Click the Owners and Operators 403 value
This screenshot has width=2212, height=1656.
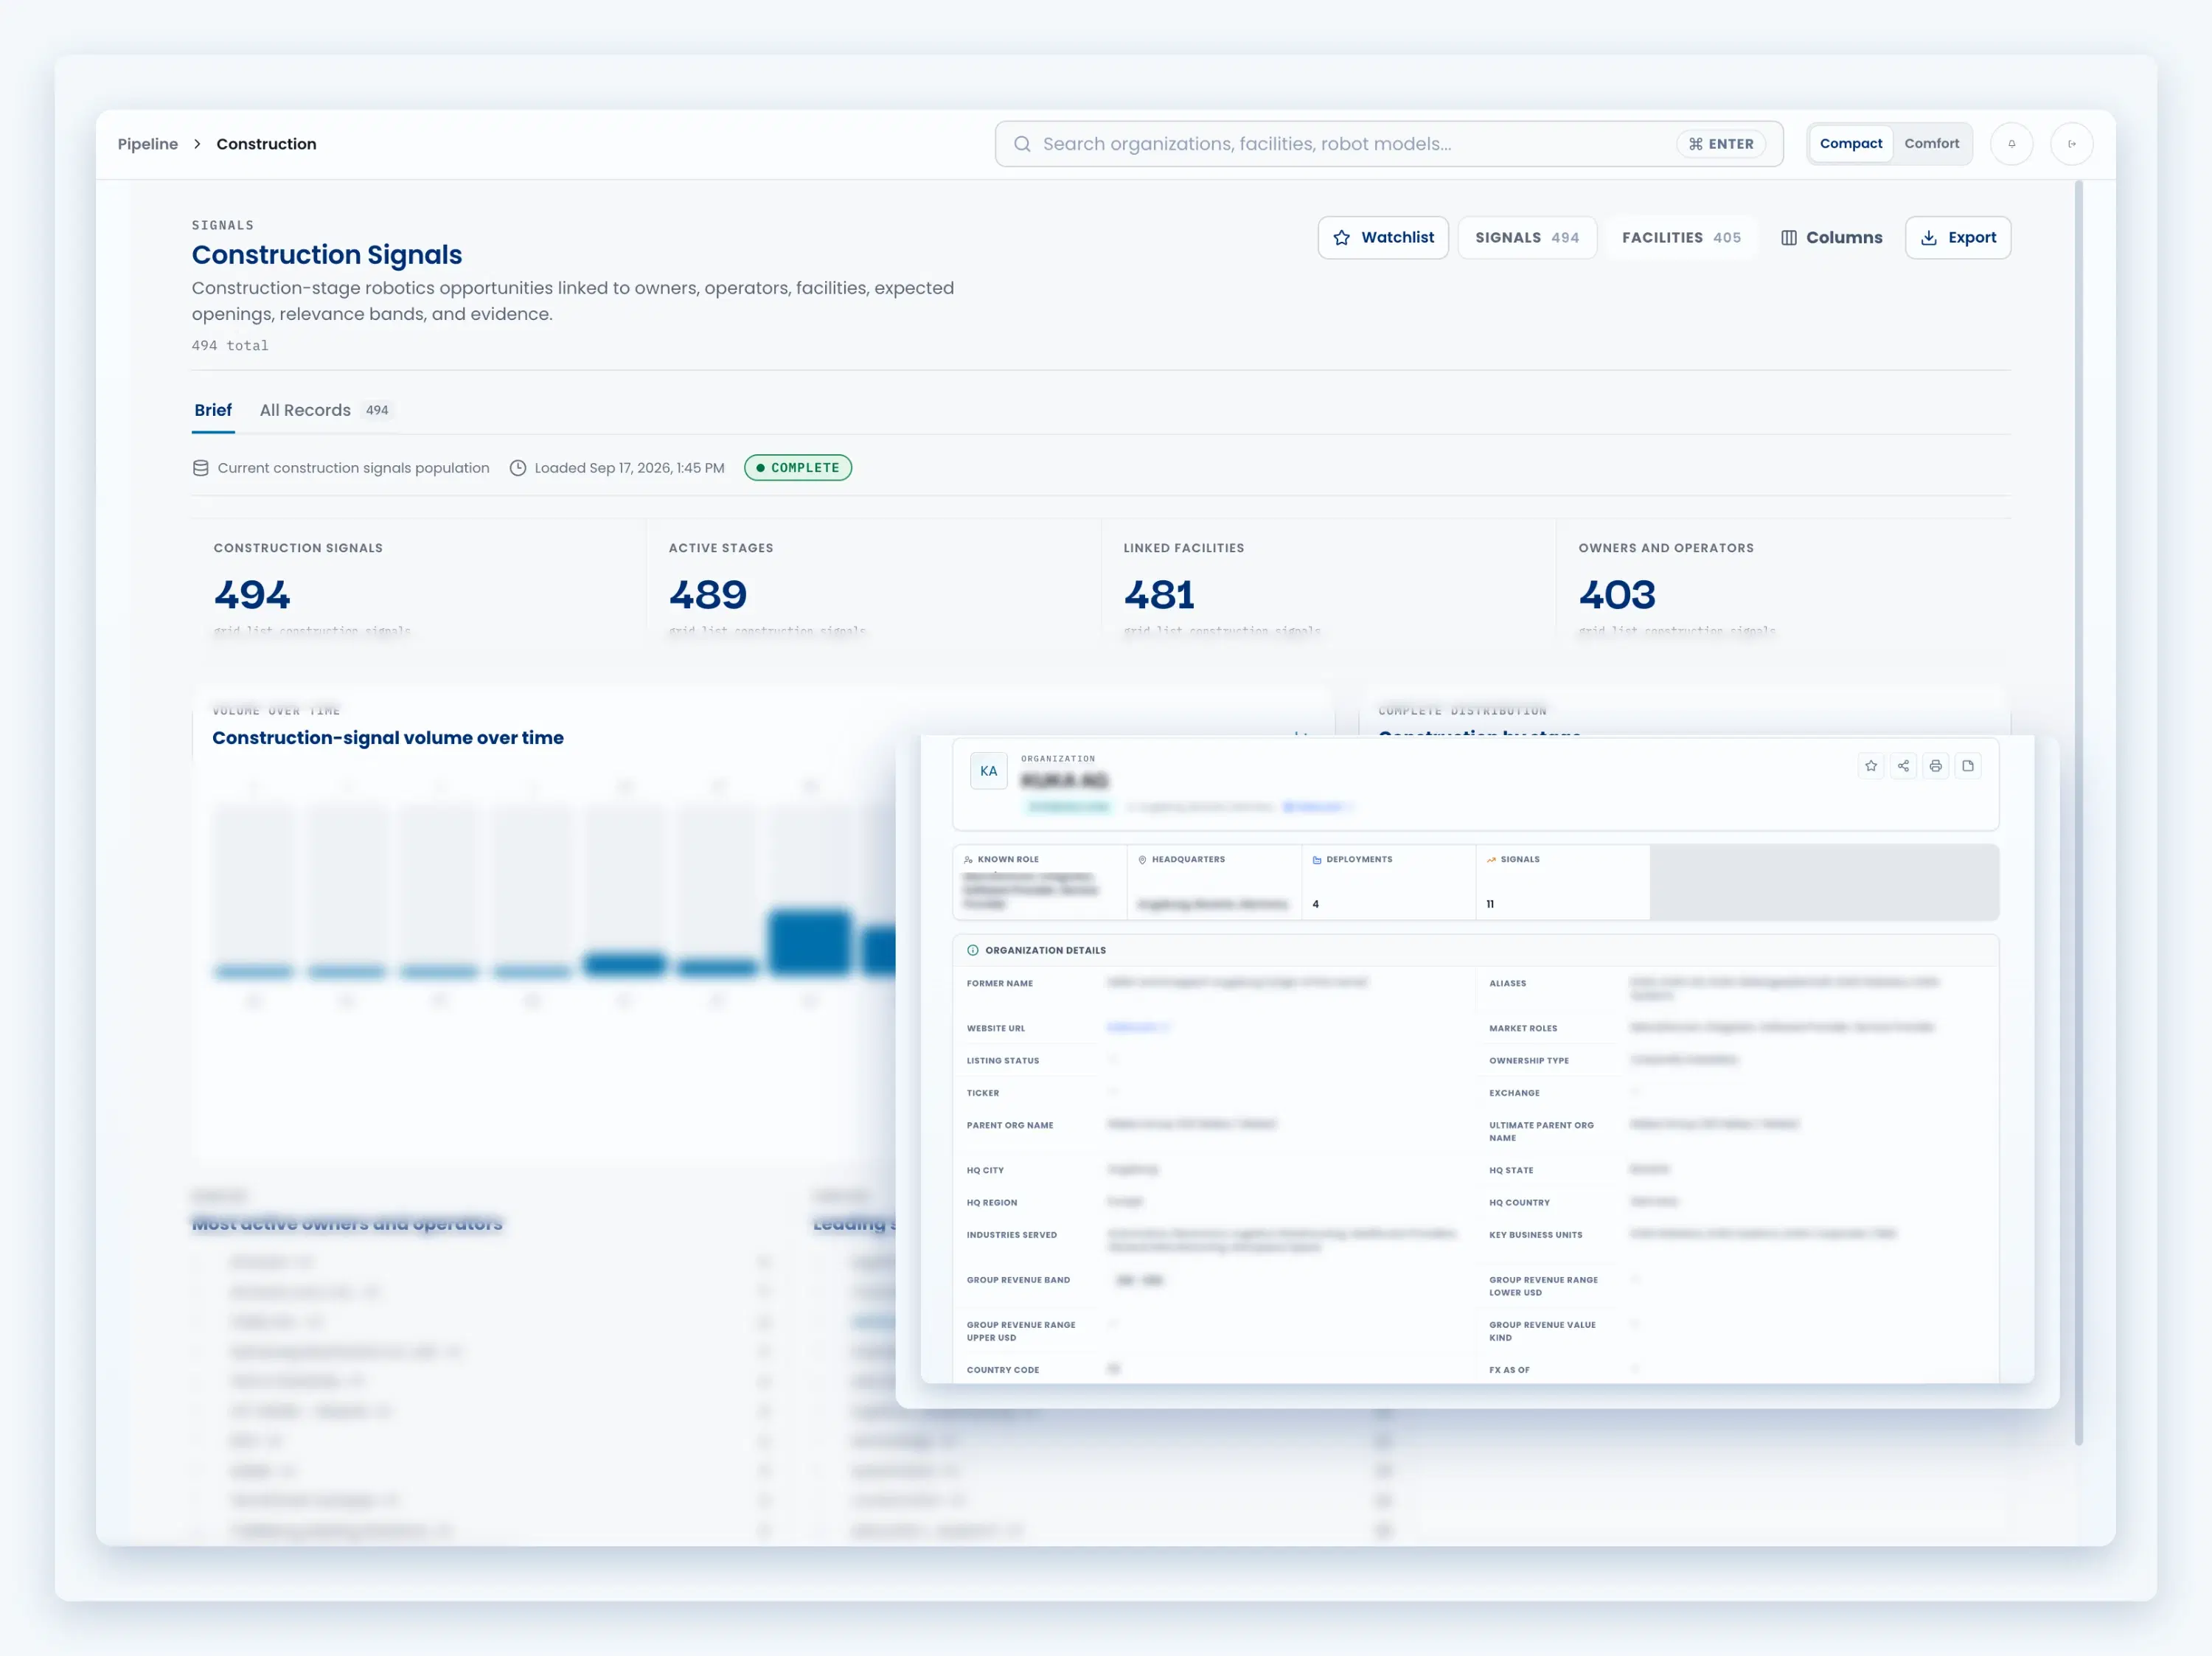point(1617,595)
